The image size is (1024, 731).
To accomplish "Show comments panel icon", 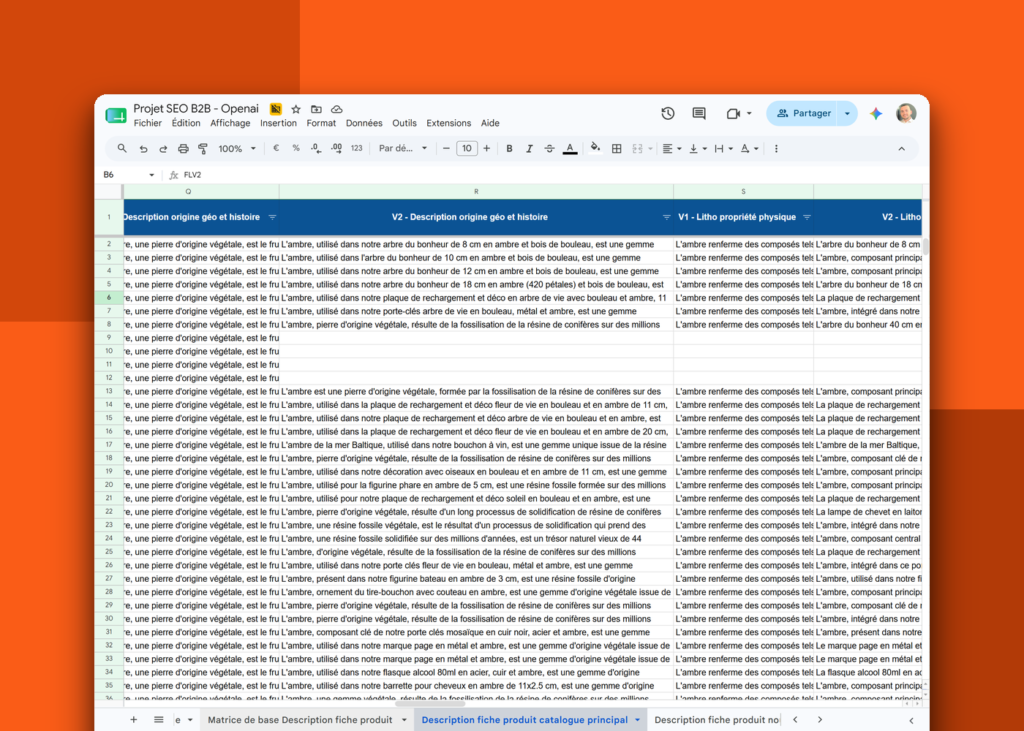I will (699, 113).
